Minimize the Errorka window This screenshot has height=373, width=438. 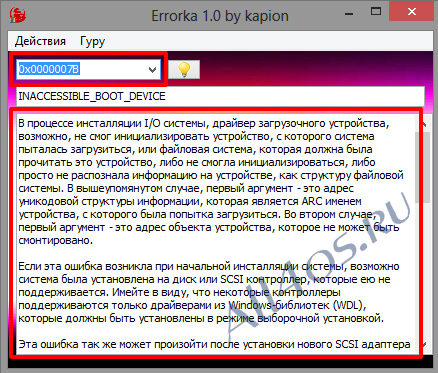click(x=349, y=14)
